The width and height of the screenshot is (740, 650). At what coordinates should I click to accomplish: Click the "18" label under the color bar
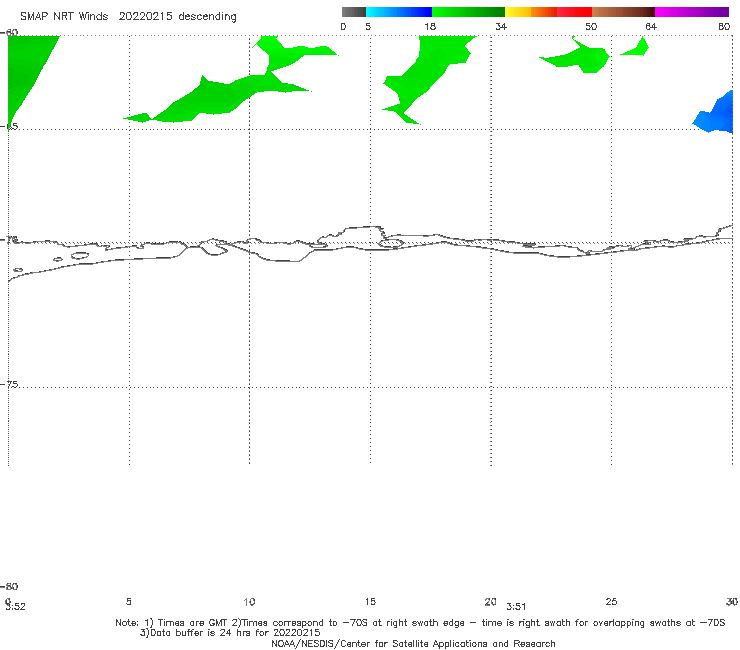pos(430,27)
